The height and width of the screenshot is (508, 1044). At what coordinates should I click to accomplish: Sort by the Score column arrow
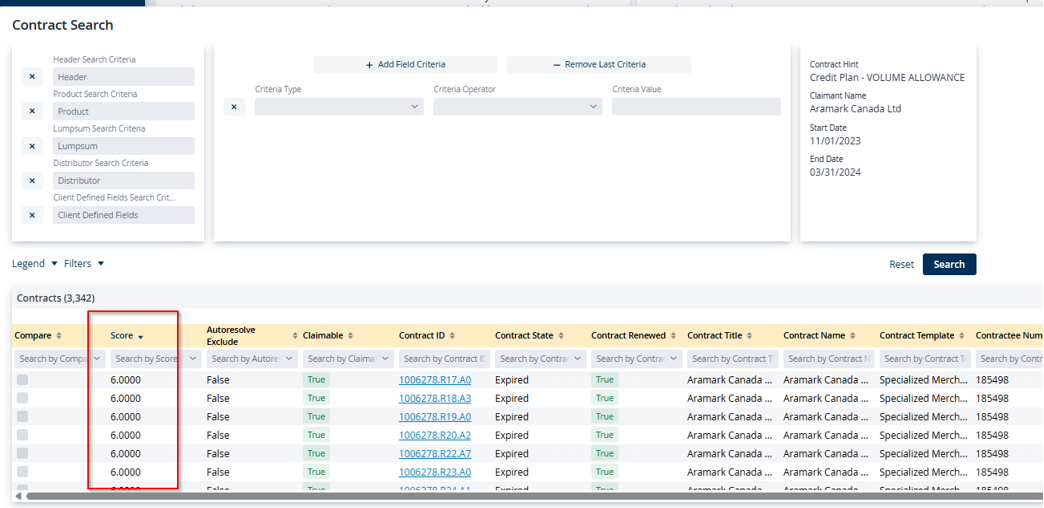click(140, 337)
